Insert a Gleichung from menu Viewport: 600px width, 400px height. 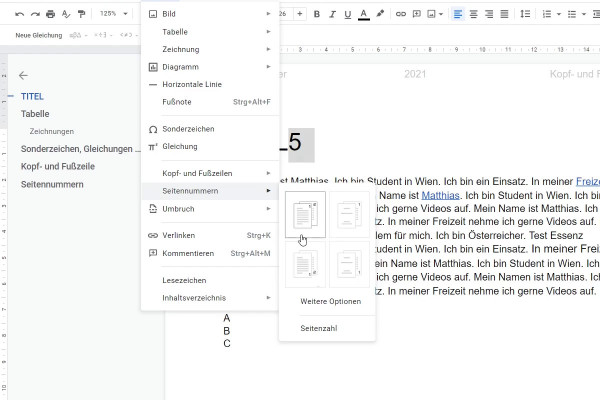click(210, 147)
